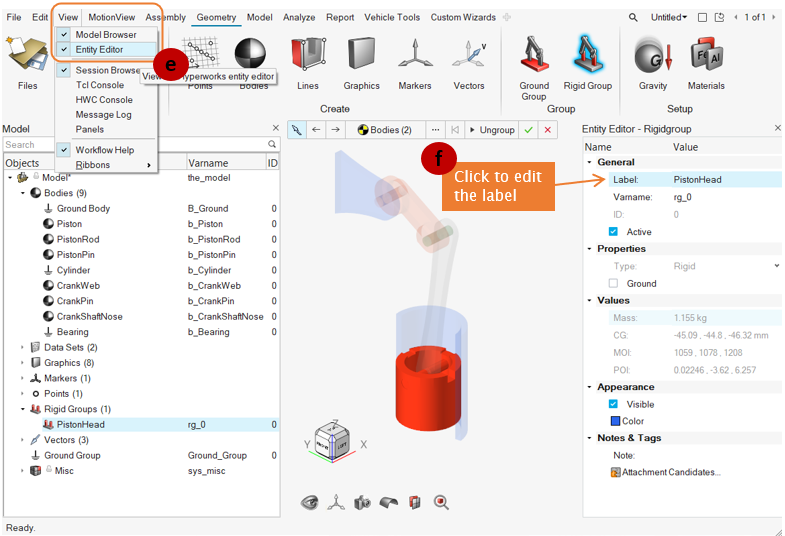785x536 pixels.
Task: Open the Analyze ribbon tab
Action: 298,17
